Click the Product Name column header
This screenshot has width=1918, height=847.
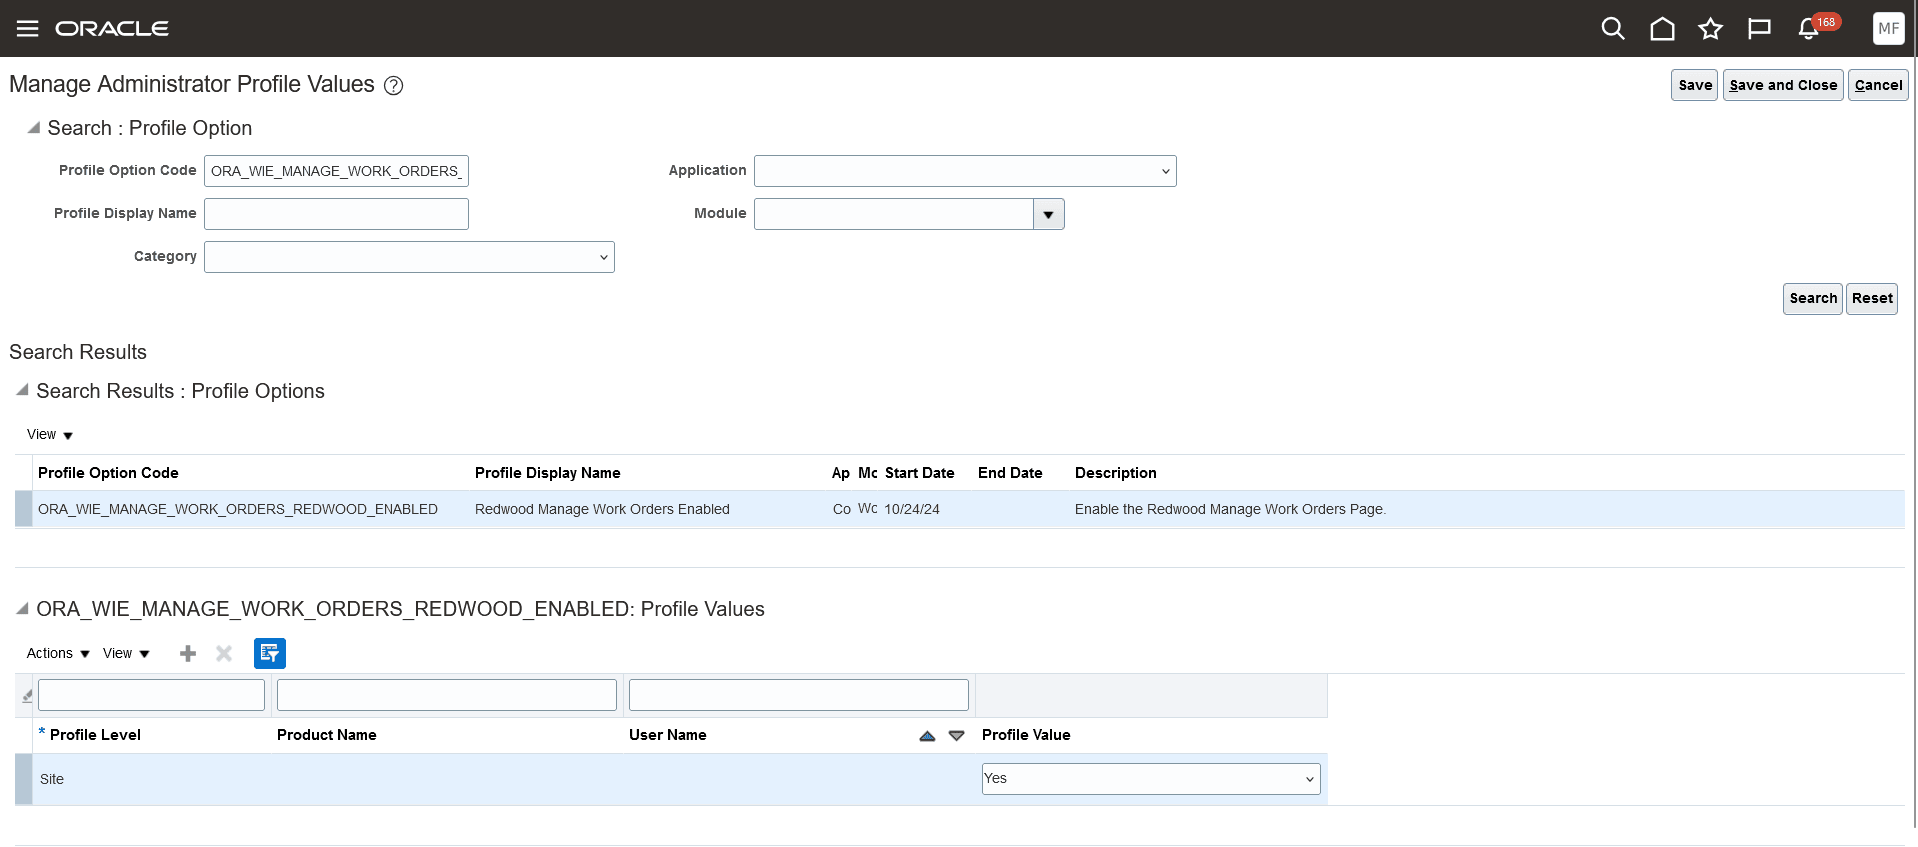coord(327,735)
